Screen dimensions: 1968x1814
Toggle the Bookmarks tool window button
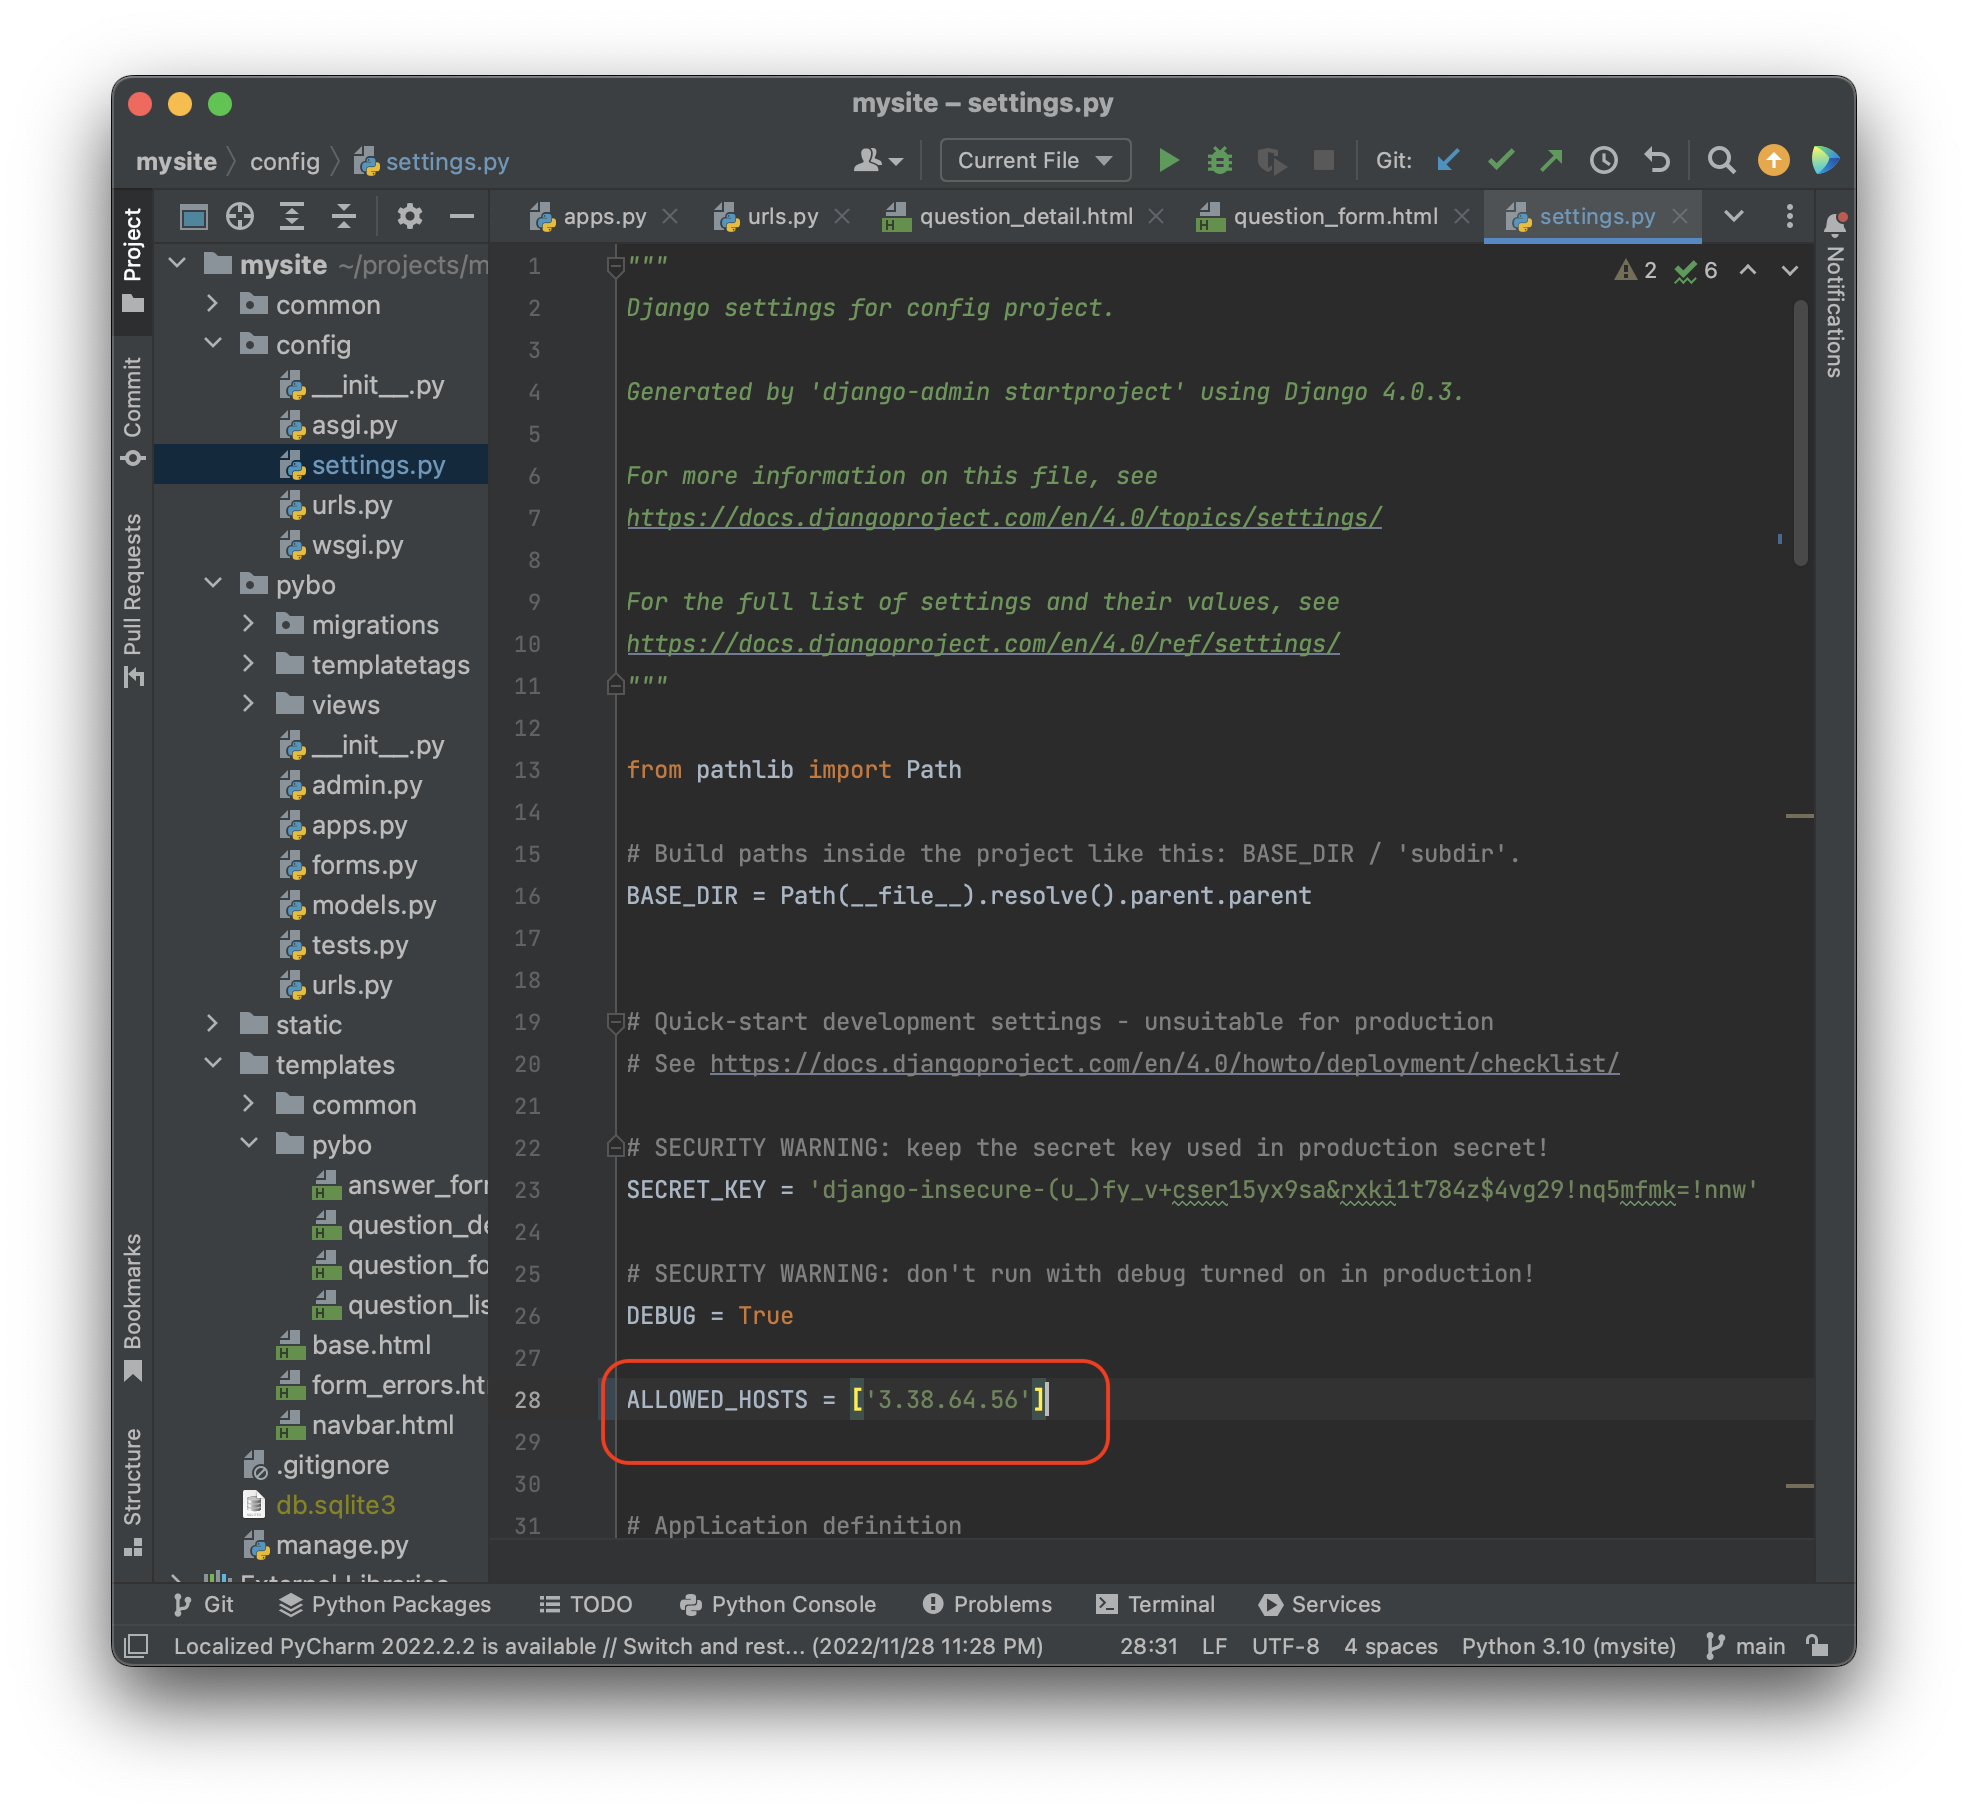[133, 1305]
